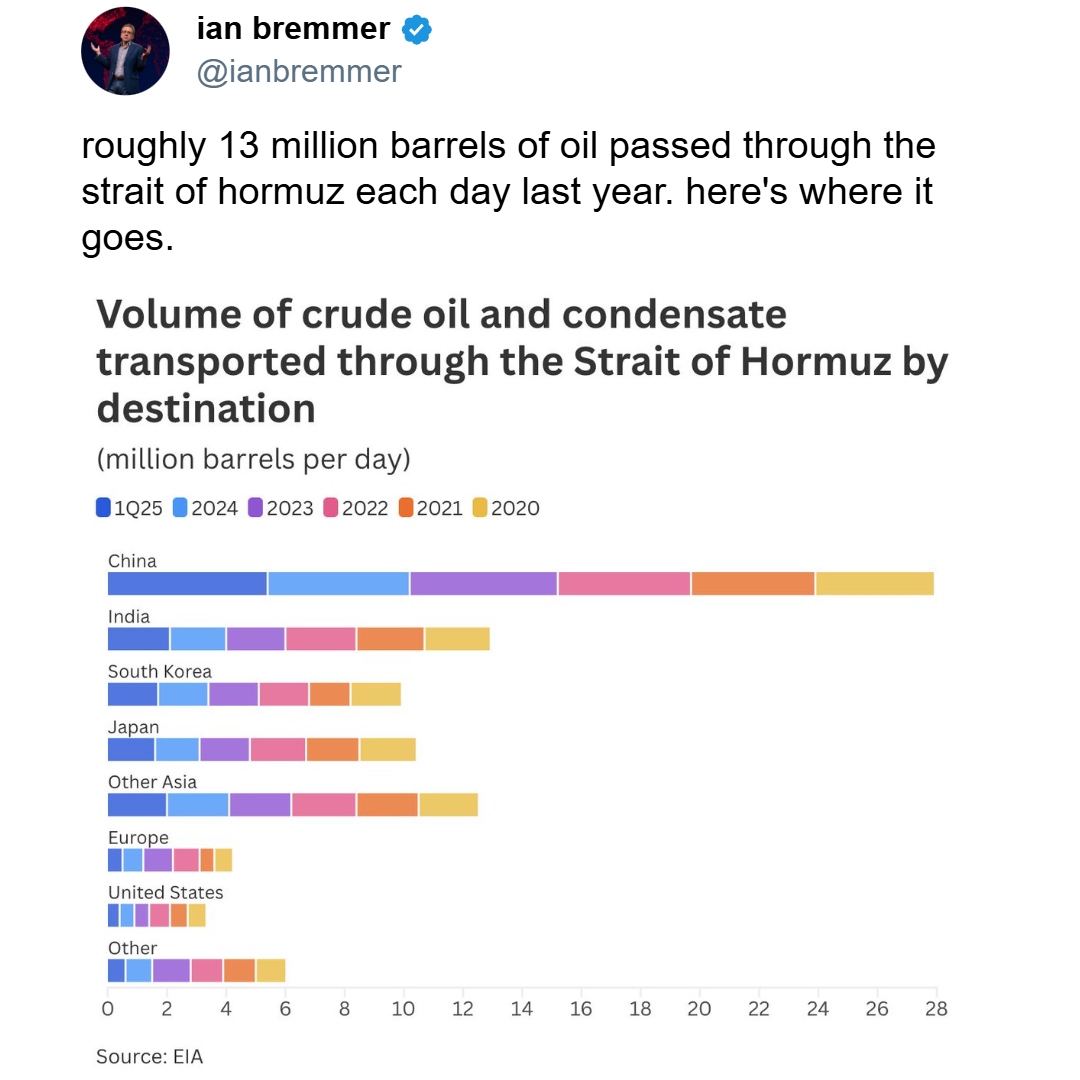Click the 2023 purple legend swatch

click(256, 508)
